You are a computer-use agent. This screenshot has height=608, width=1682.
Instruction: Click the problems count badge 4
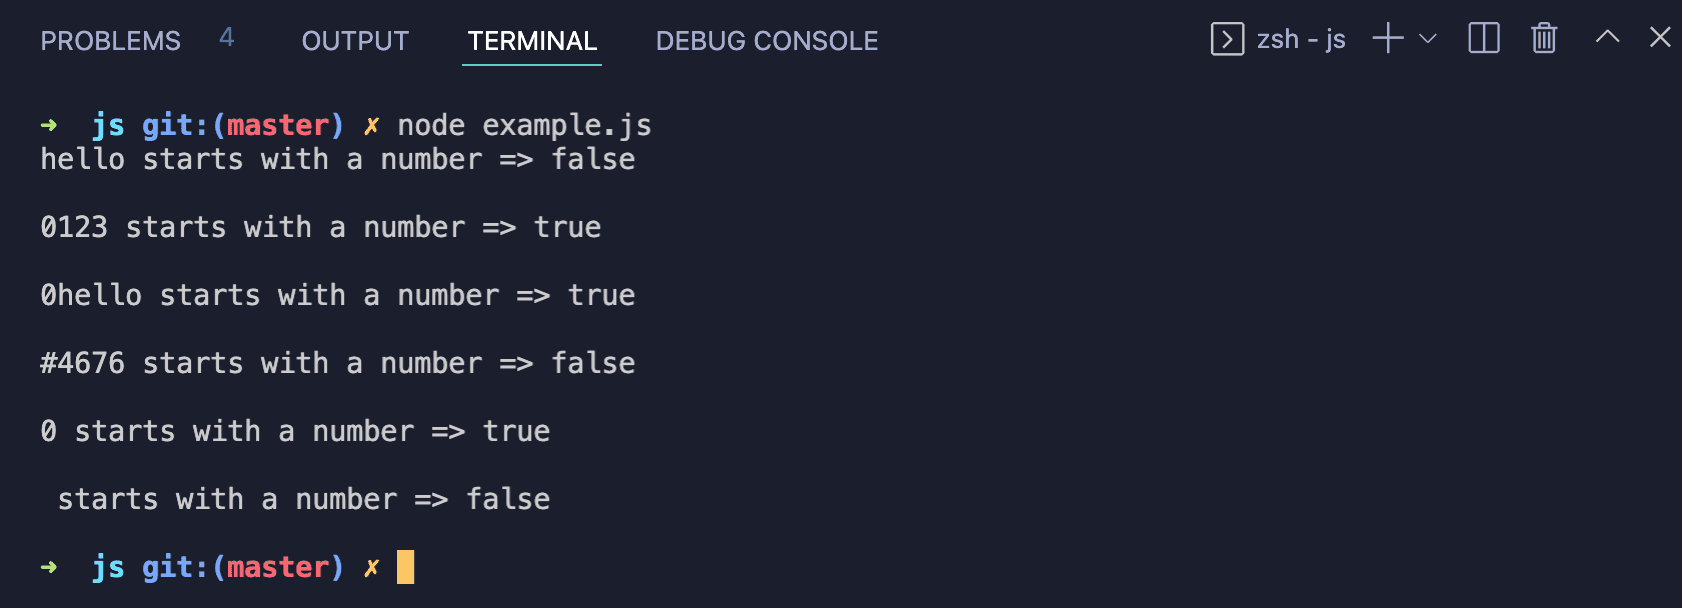point(227,38)
